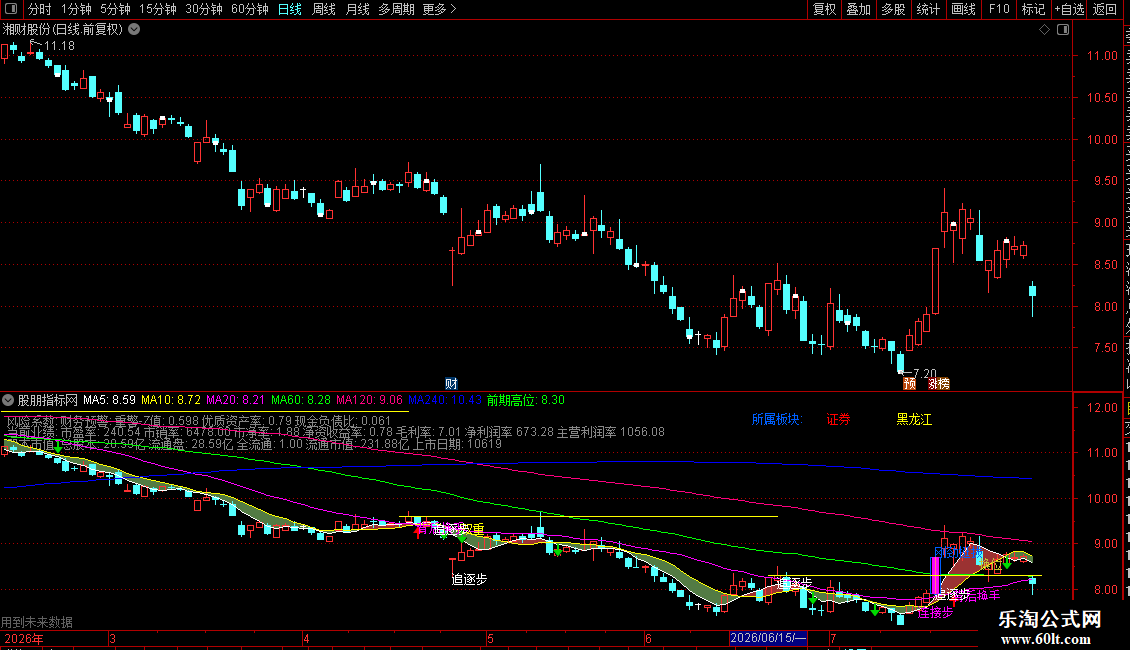The height and width of the screenshot is (650, 1130).
Task: Click the 2026年 year label on timeline
Action: [x=24, y=638]
